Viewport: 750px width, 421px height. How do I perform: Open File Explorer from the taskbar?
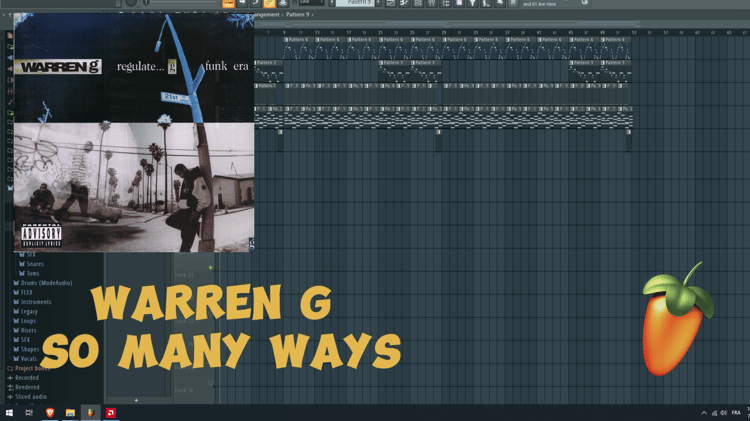pyautogui.click(x=70, y=412)
